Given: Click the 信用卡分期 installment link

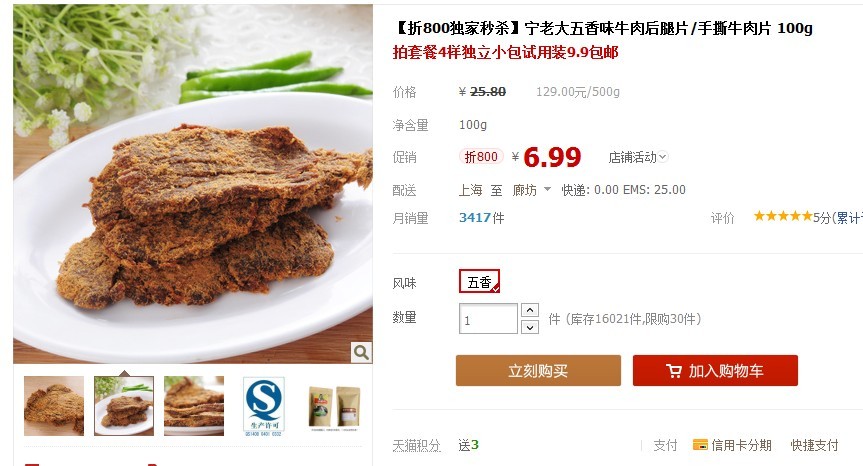Looking at the screenshot, I should click(741, 445).
